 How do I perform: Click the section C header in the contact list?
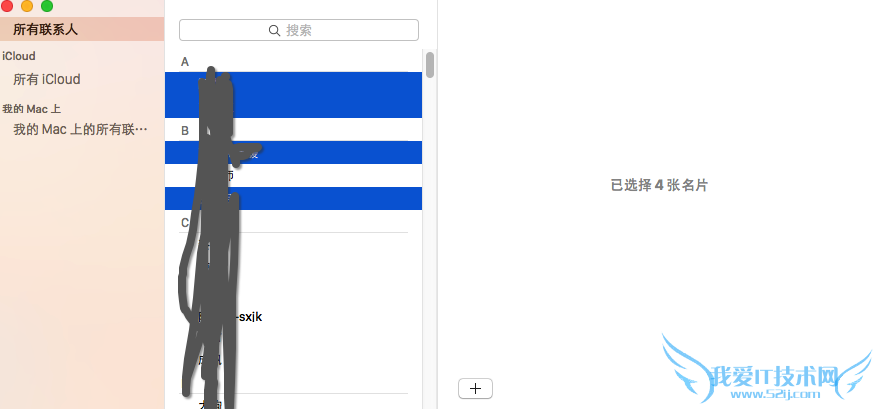[x=185, y=223]
